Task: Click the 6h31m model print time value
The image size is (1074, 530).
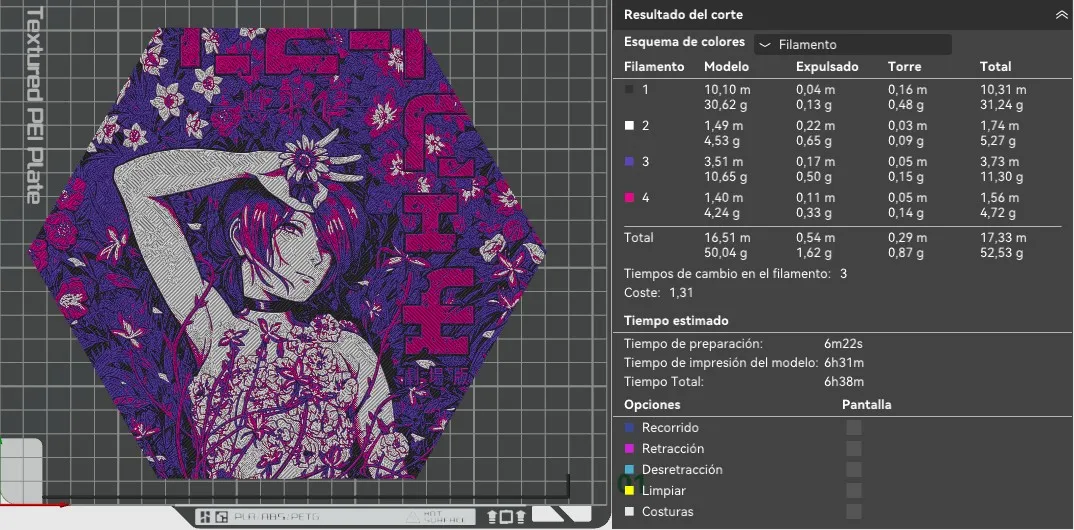Action: point(844,363)
